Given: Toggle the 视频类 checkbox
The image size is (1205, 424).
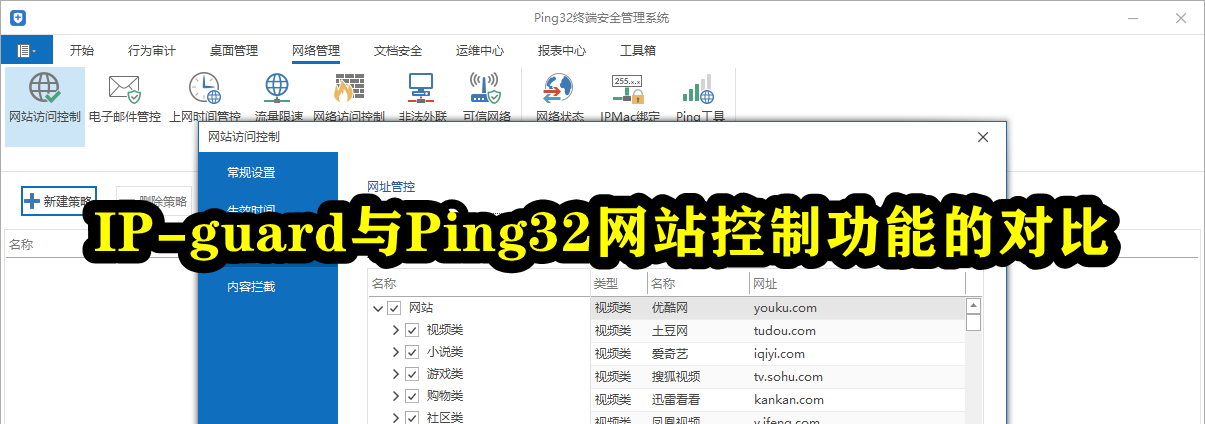Looking at the screenshot, I should click(412, 330).
